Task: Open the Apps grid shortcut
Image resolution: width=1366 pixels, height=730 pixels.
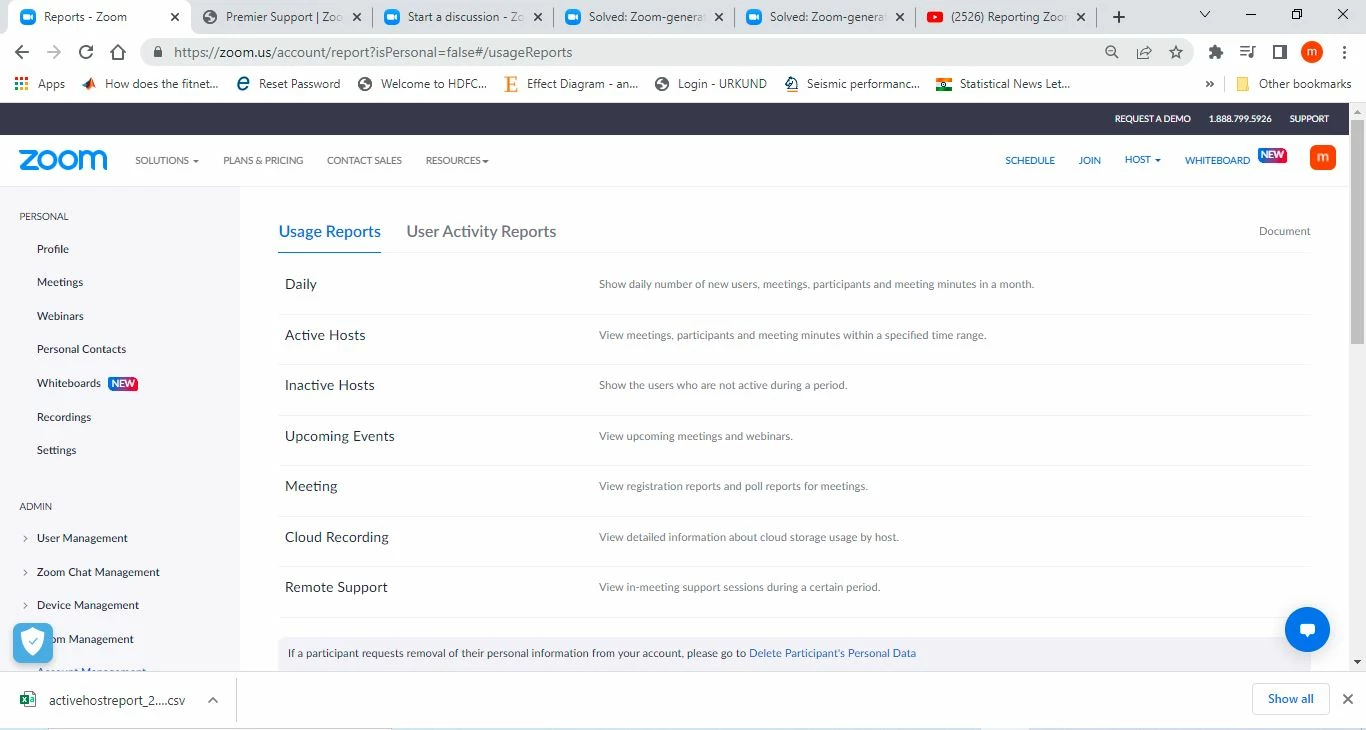Action: click(x=40, y=84)
